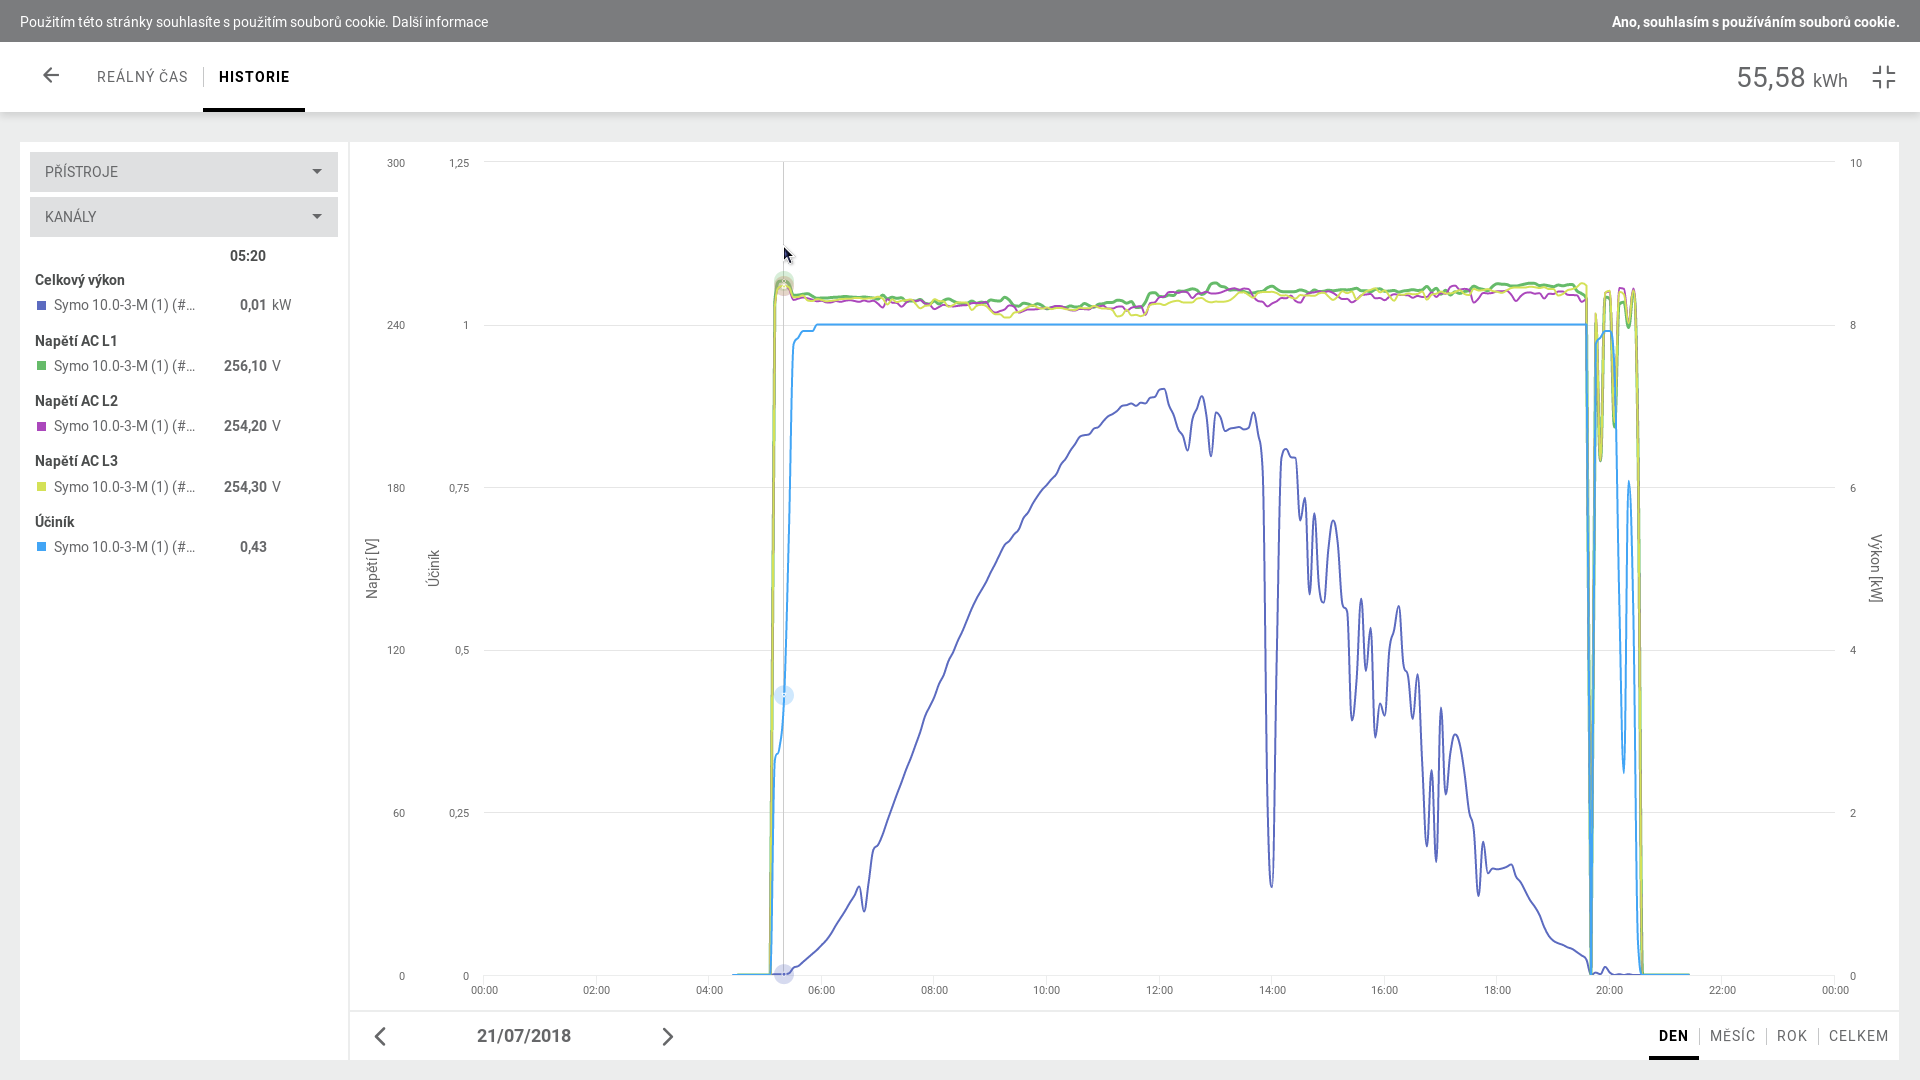Viewport: 1920px width, 1080px height.
Task: Click purple Napětí AC L2 legend square
Action: pos(42,427)
